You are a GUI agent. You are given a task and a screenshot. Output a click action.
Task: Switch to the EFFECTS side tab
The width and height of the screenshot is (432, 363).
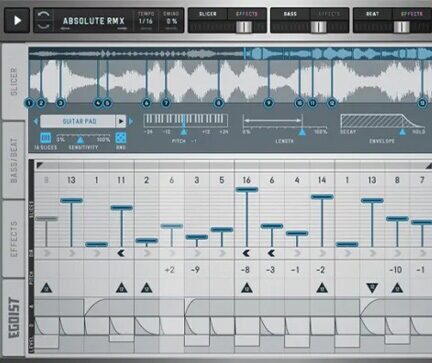pos(14,239)
